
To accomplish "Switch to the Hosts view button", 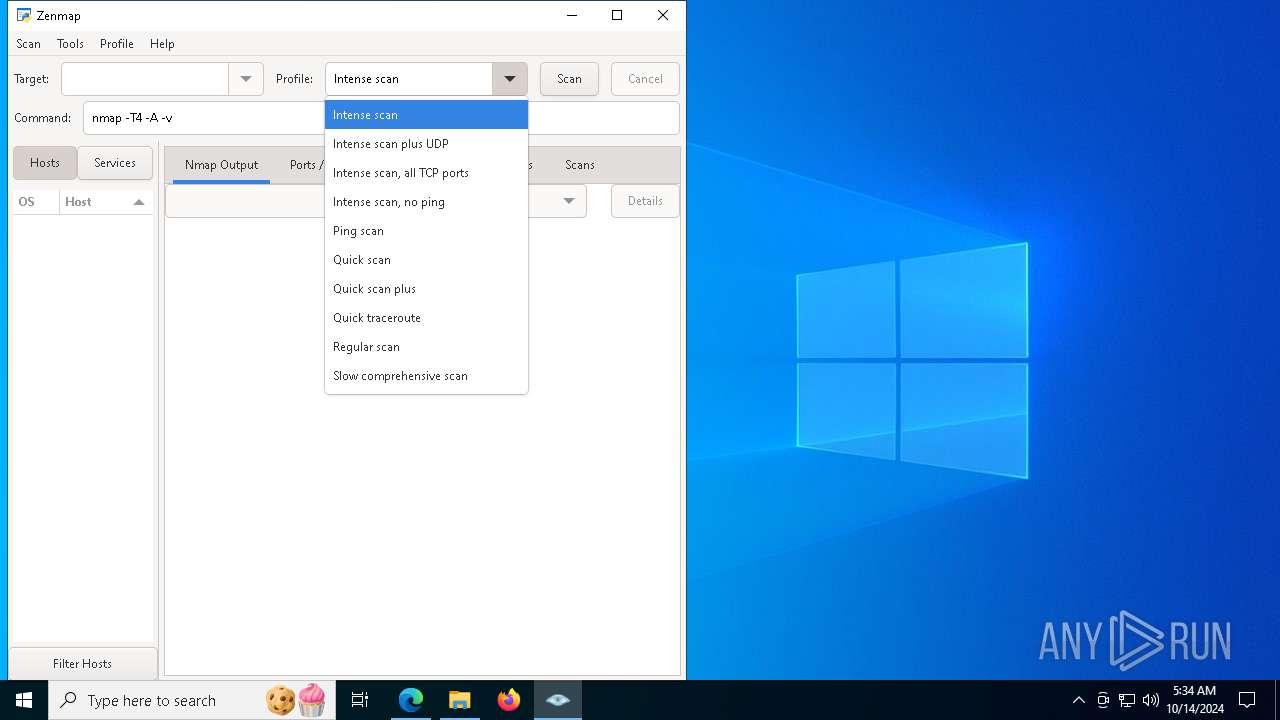I will (x=45, y=163).
